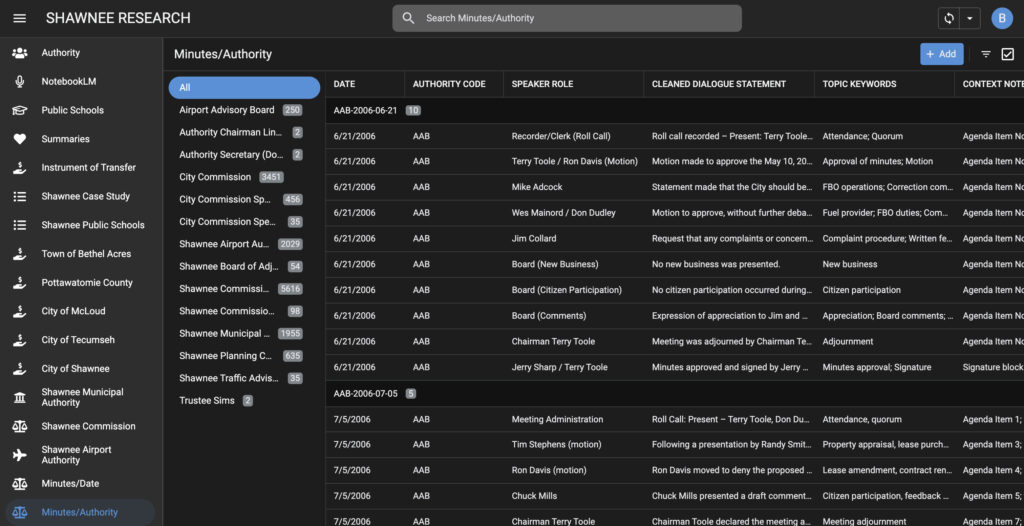Click the Shawnee Commission scales icon
The height and width of the screenshot is (526, 1024).
coord(19,426)
